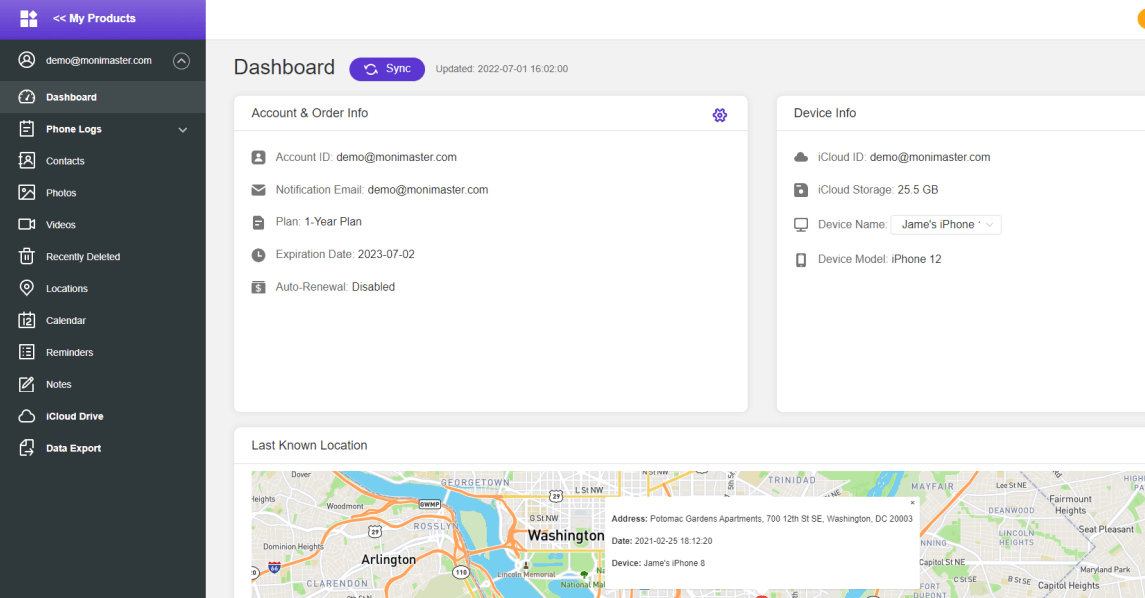This screenshot has height=598, width=1145.
Task: Sync the dashboard data
Action: (x=387, y=69)
